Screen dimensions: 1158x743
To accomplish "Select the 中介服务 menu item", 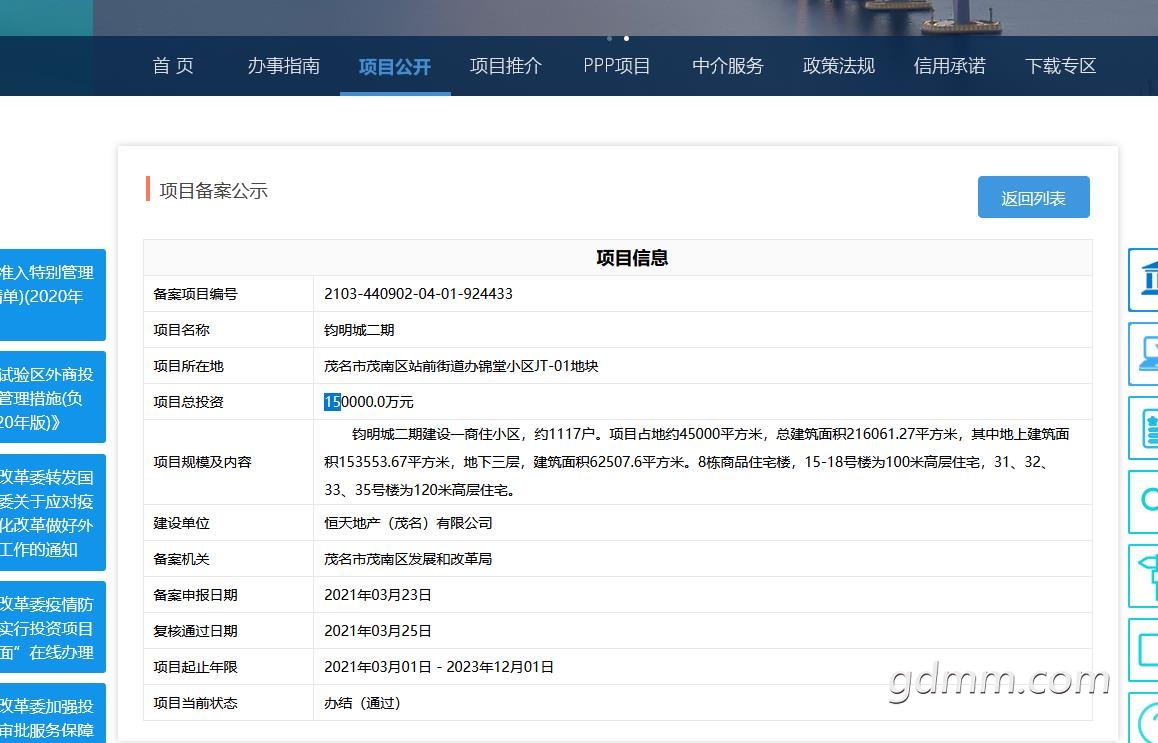I will click(728, 66).
